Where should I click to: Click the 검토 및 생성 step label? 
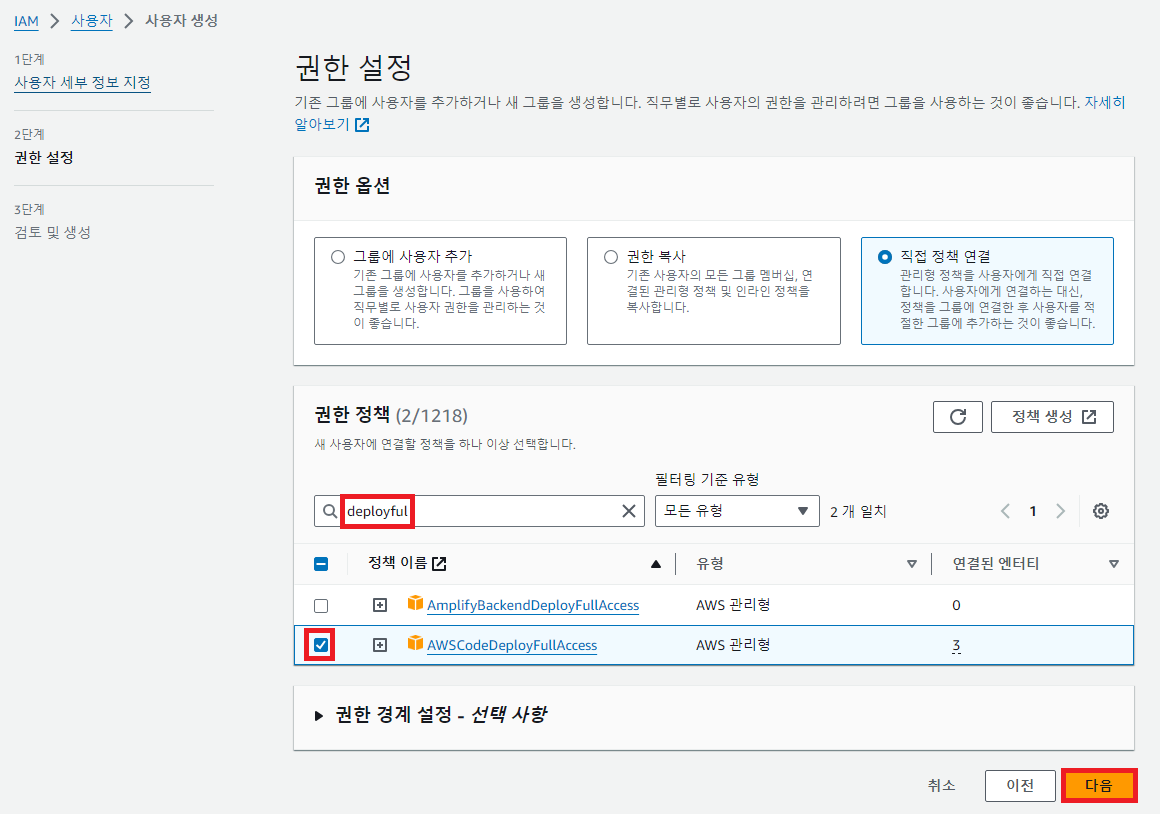coord(53,233)
